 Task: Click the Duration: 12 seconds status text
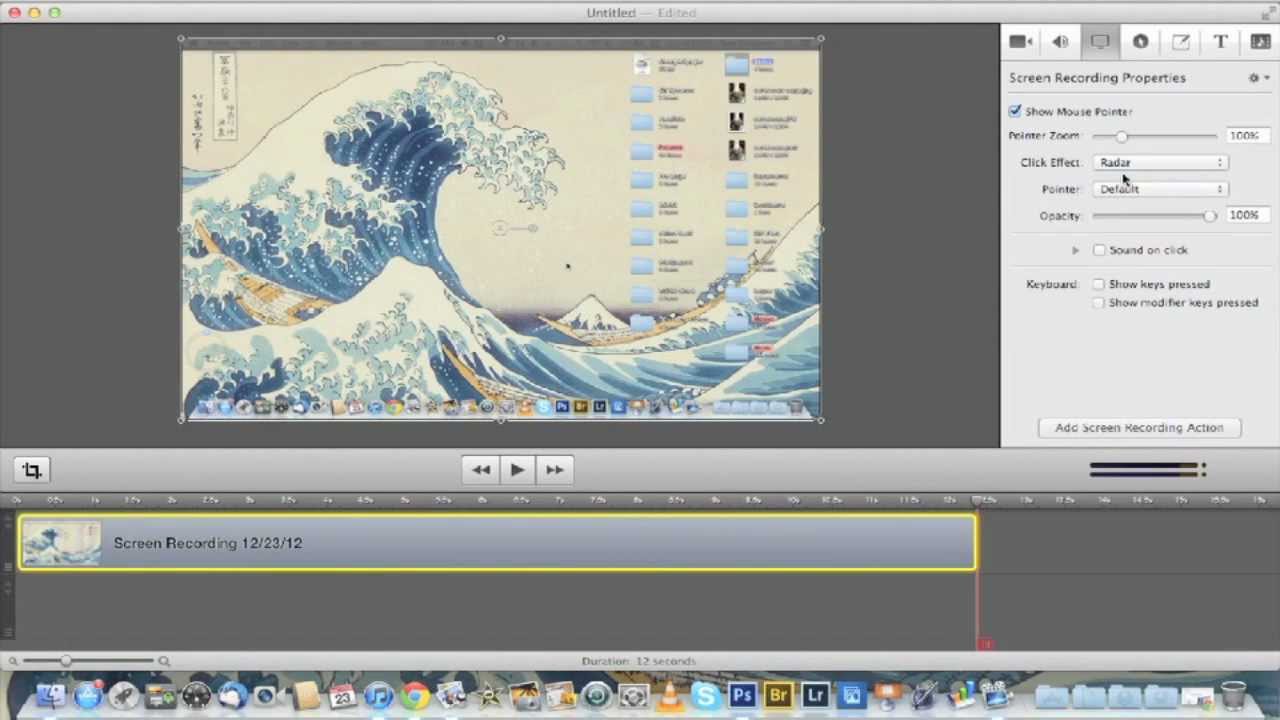click(639, 661)
